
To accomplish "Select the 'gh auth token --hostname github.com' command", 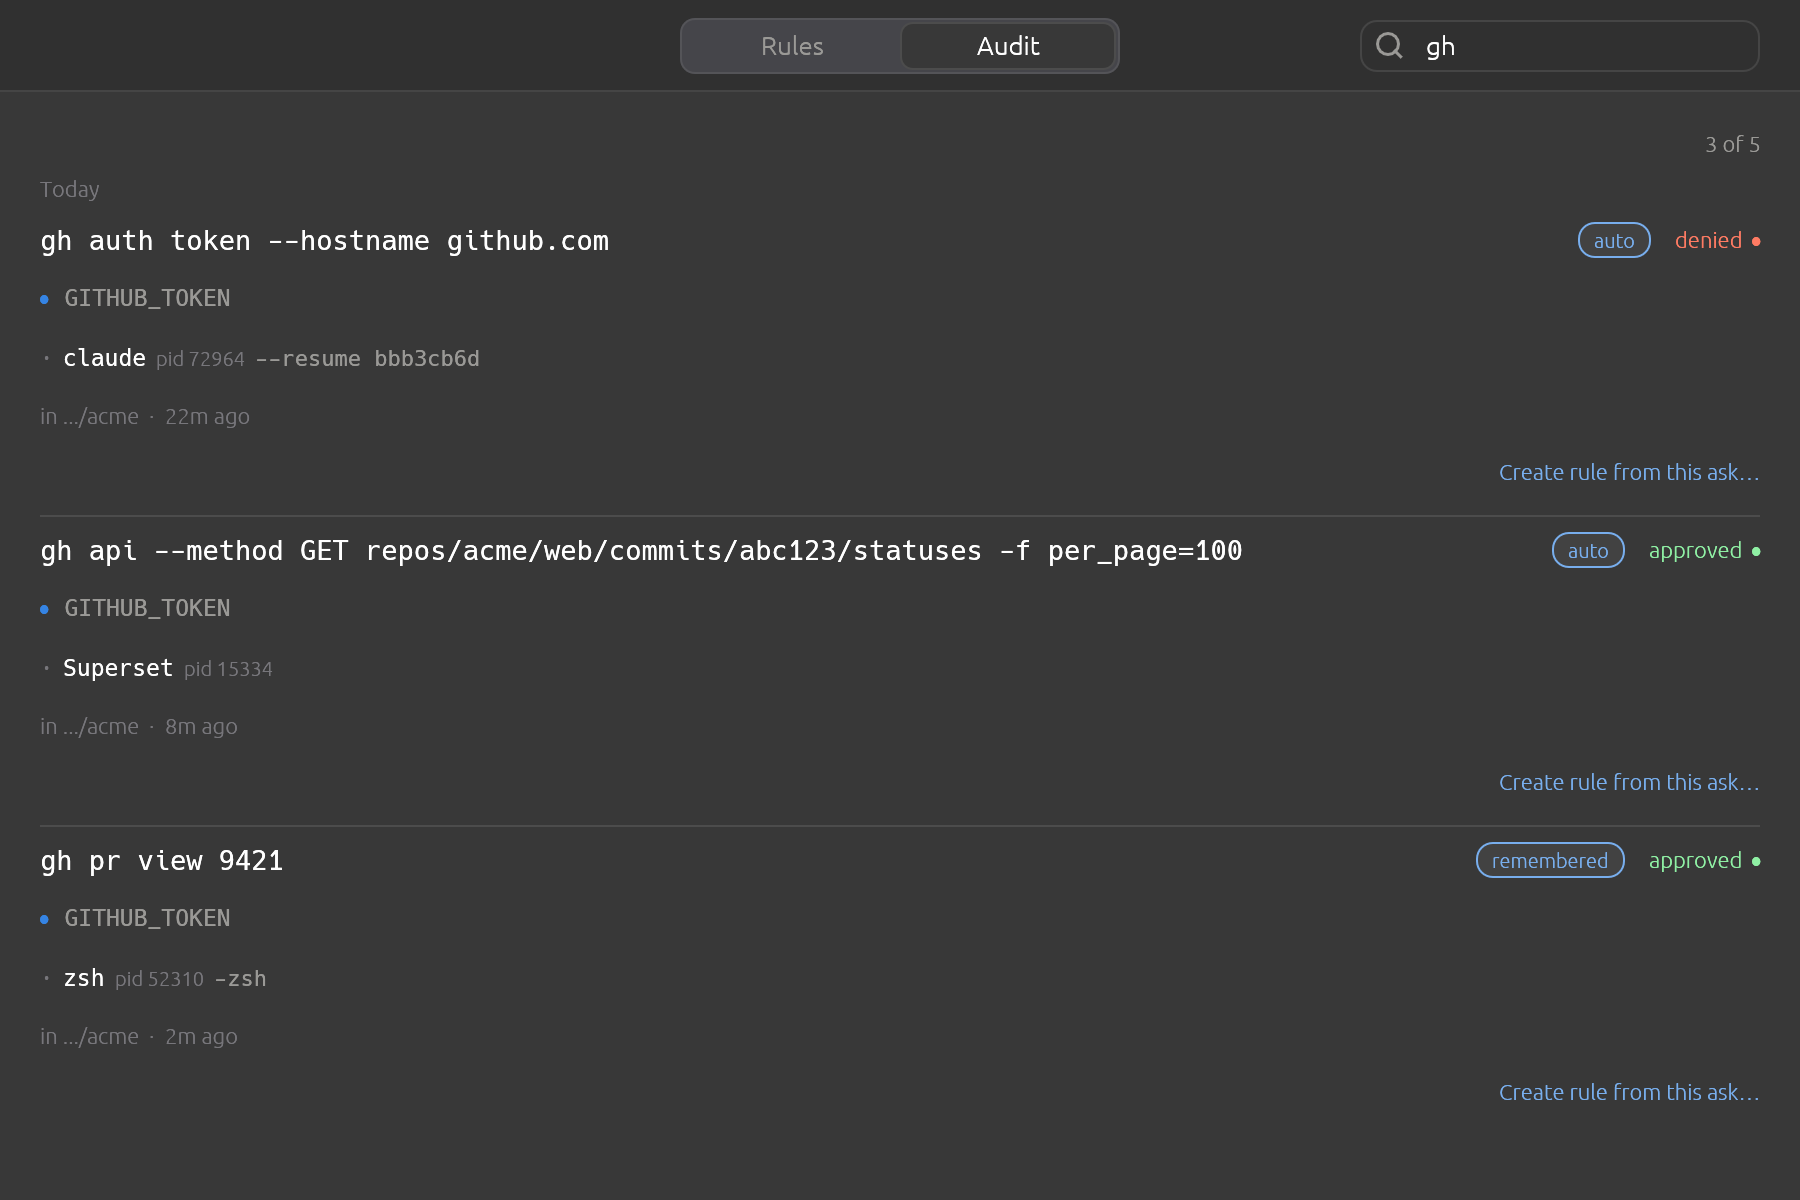I will tap(325, 241).
